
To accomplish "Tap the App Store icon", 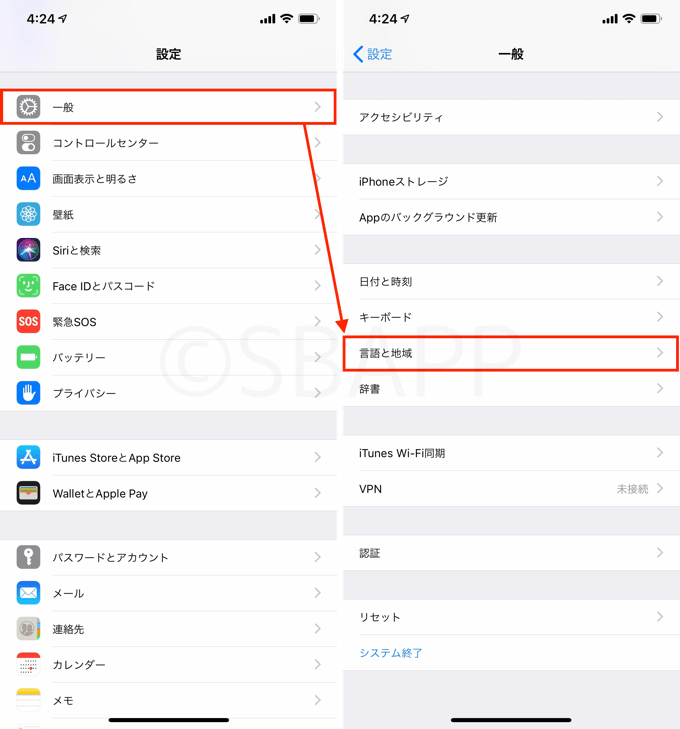I will pos(28,457).
